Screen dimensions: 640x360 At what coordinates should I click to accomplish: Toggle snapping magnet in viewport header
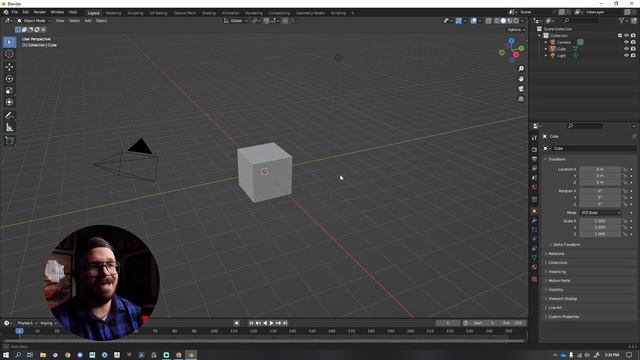[266, 20]
